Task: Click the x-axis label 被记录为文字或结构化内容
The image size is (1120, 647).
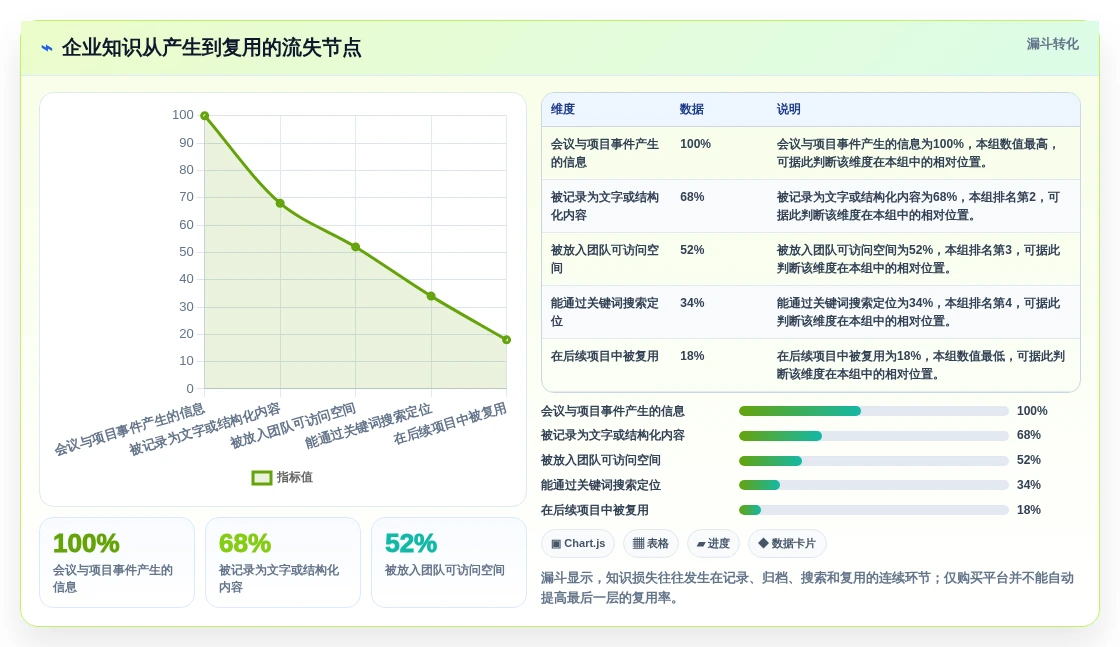Action: pos(205,429)
